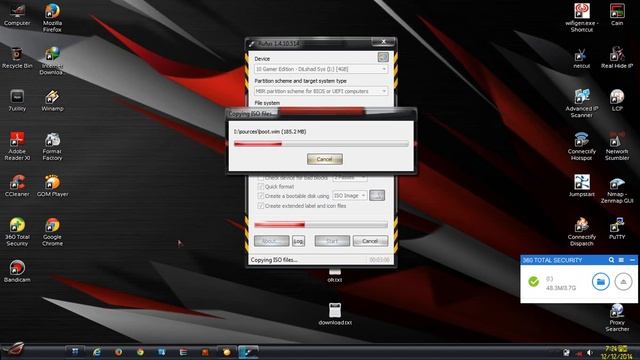Open menu icon in 360 Total Security widget

tap(621, 260)
